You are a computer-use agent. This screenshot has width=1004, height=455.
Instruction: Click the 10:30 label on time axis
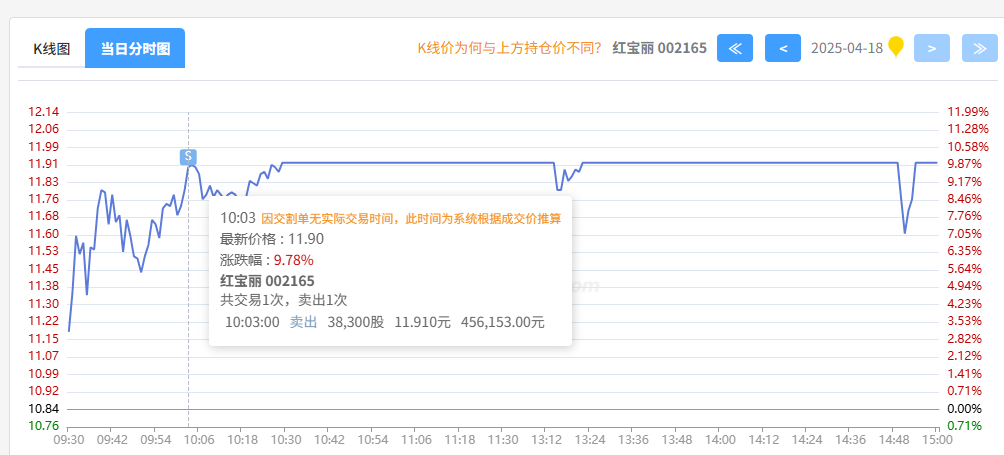coord(285,439)
